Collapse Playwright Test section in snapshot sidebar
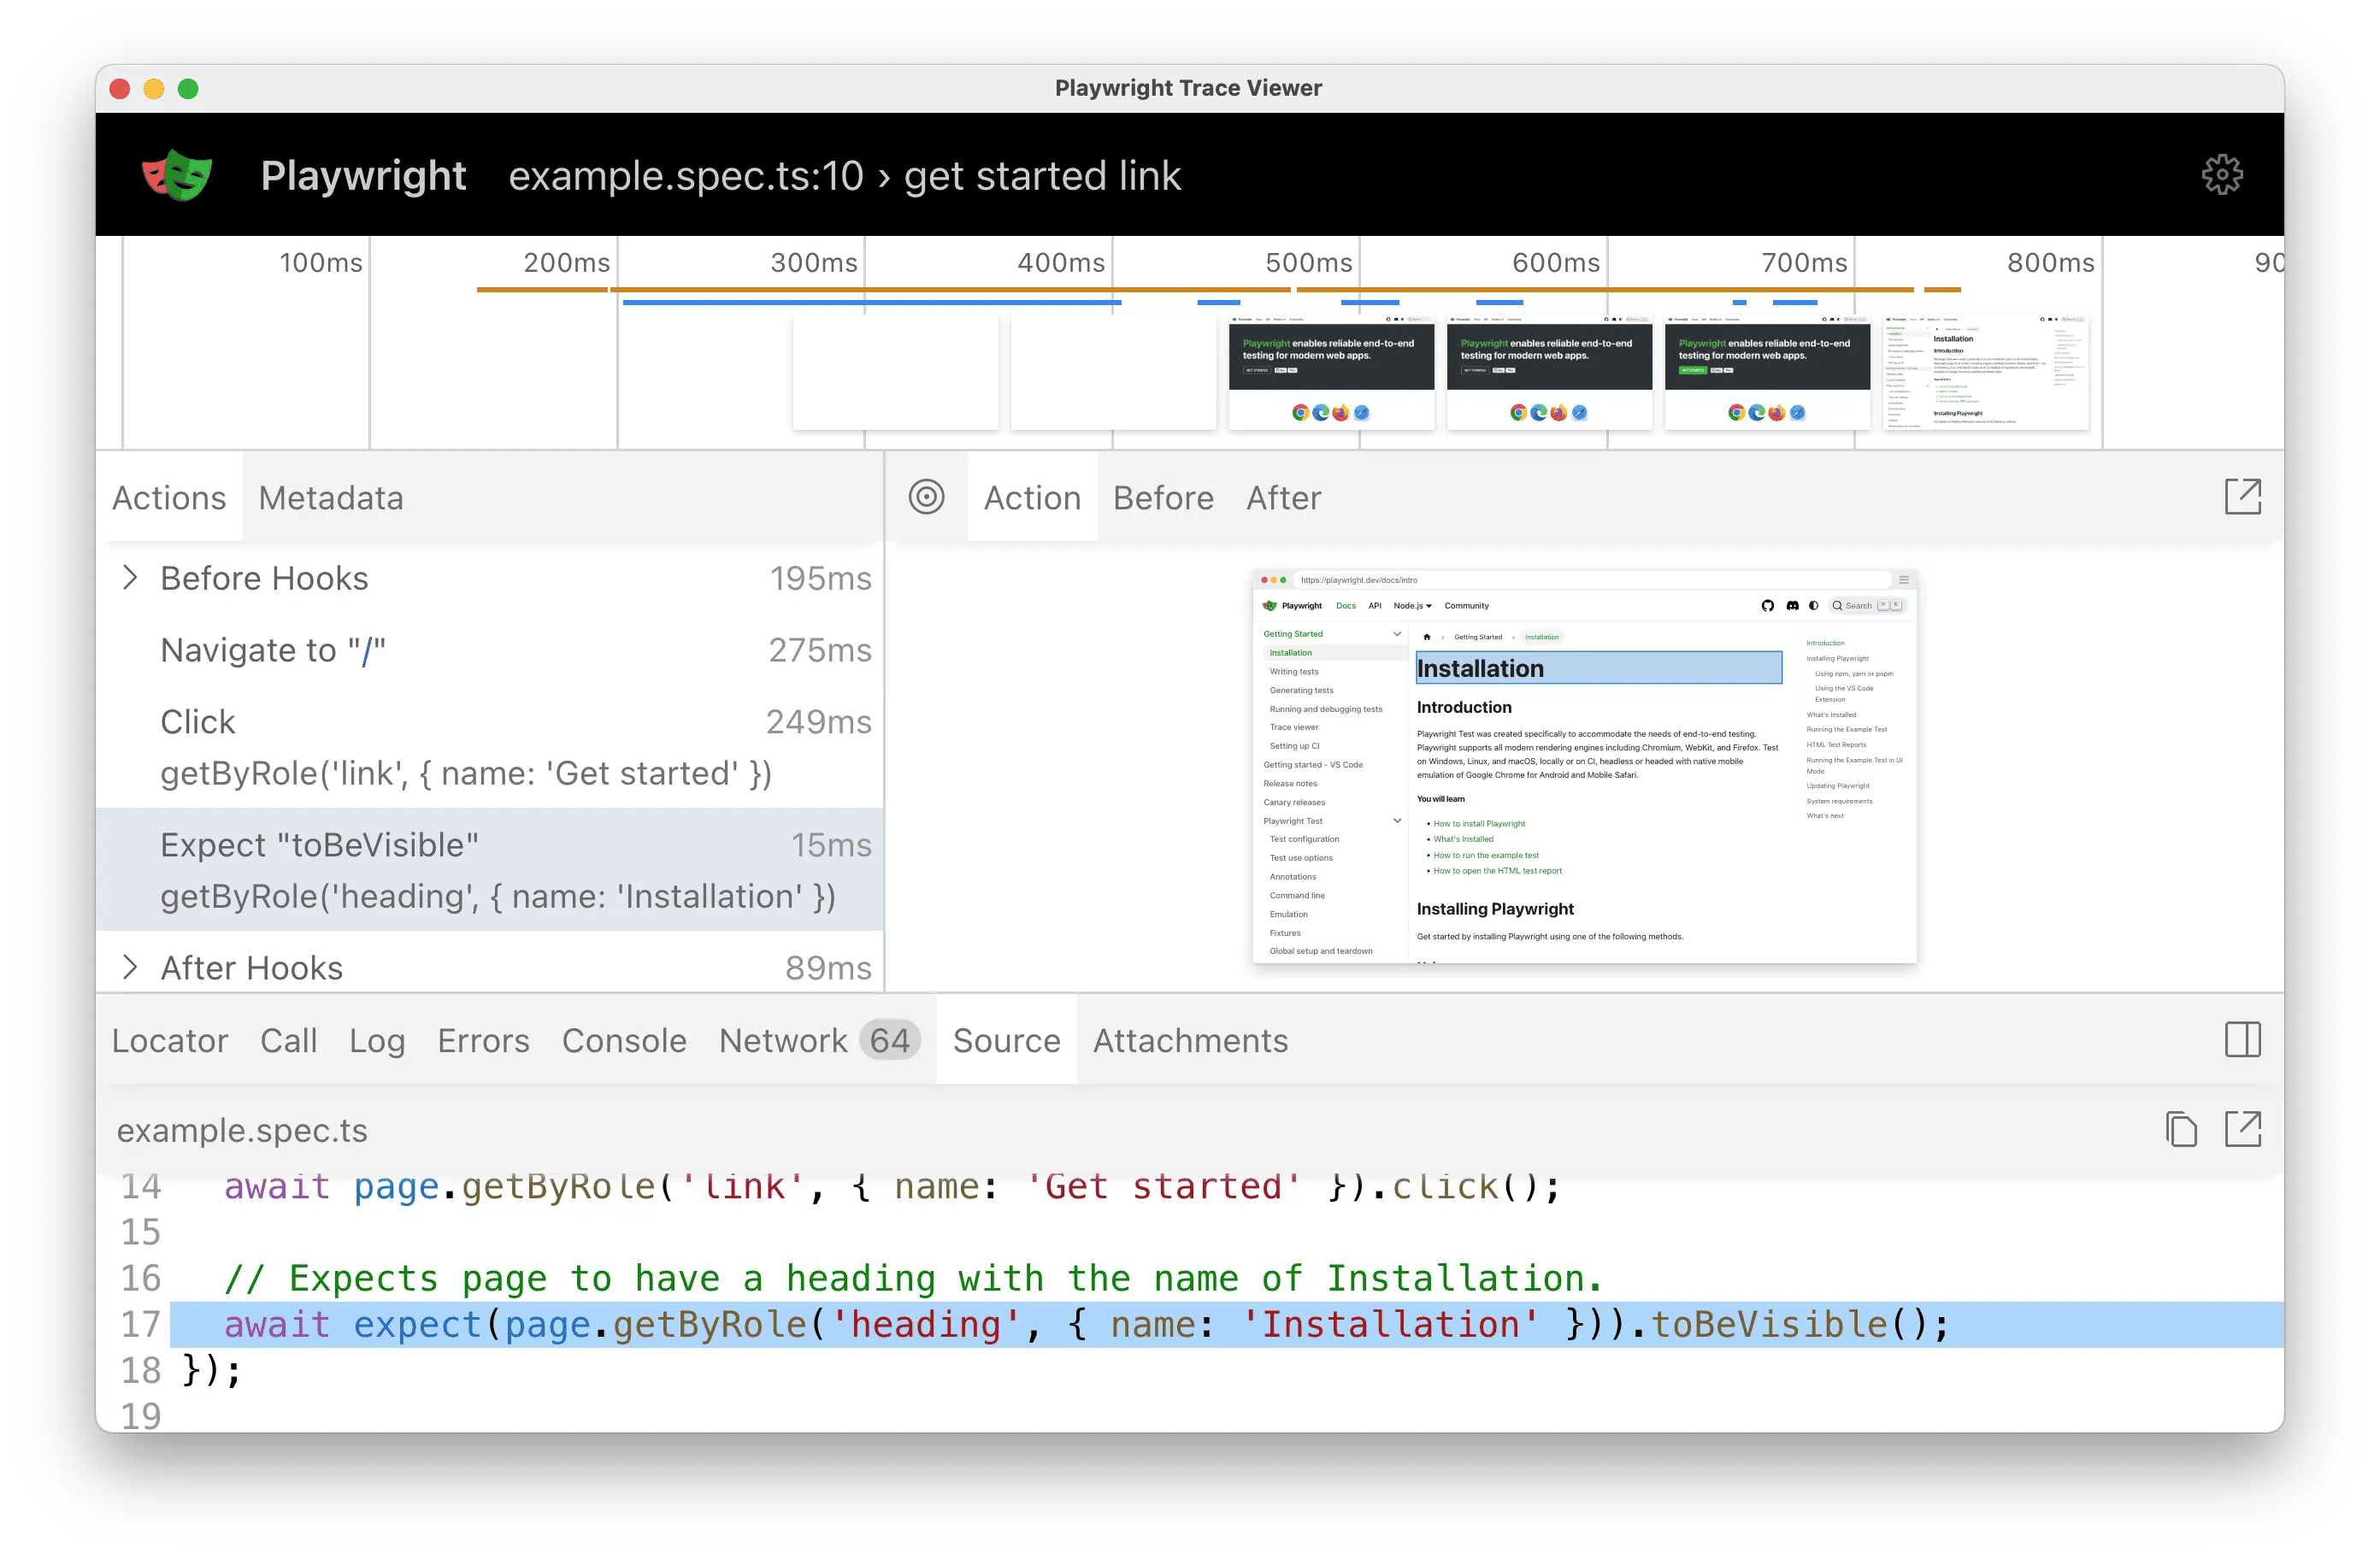2380x1559 pixels. tap(1397, 821)
